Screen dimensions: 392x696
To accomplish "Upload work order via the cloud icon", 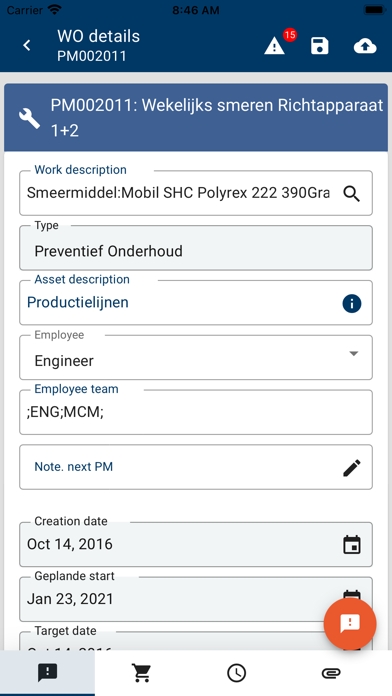I will coord(365,46).
